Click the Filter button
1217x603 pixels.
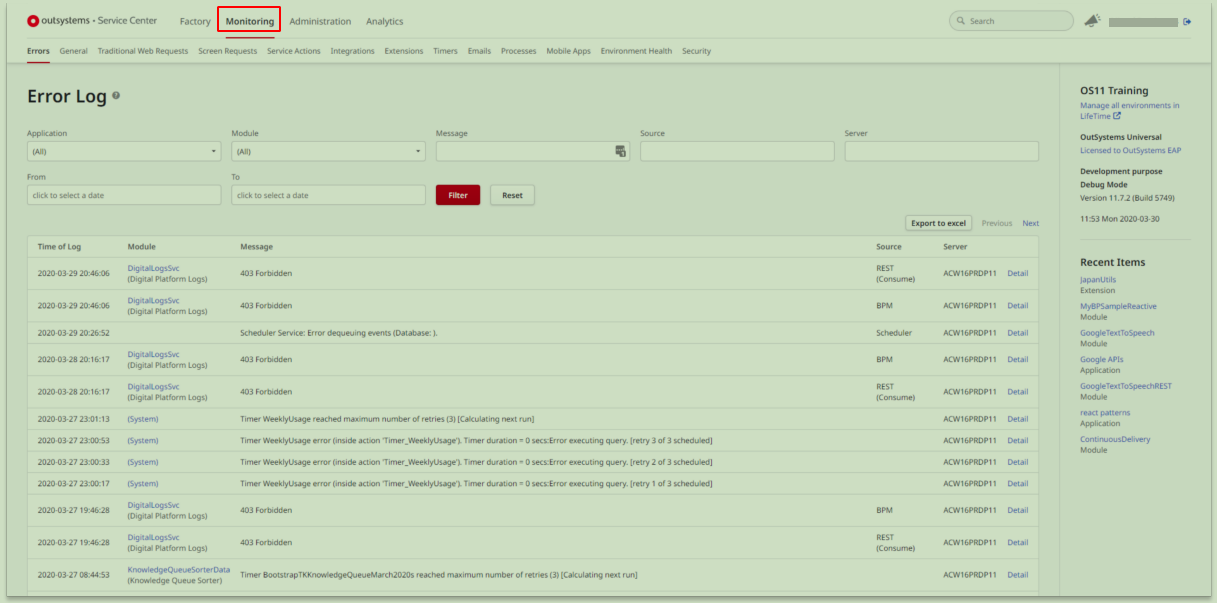[457, 194]
